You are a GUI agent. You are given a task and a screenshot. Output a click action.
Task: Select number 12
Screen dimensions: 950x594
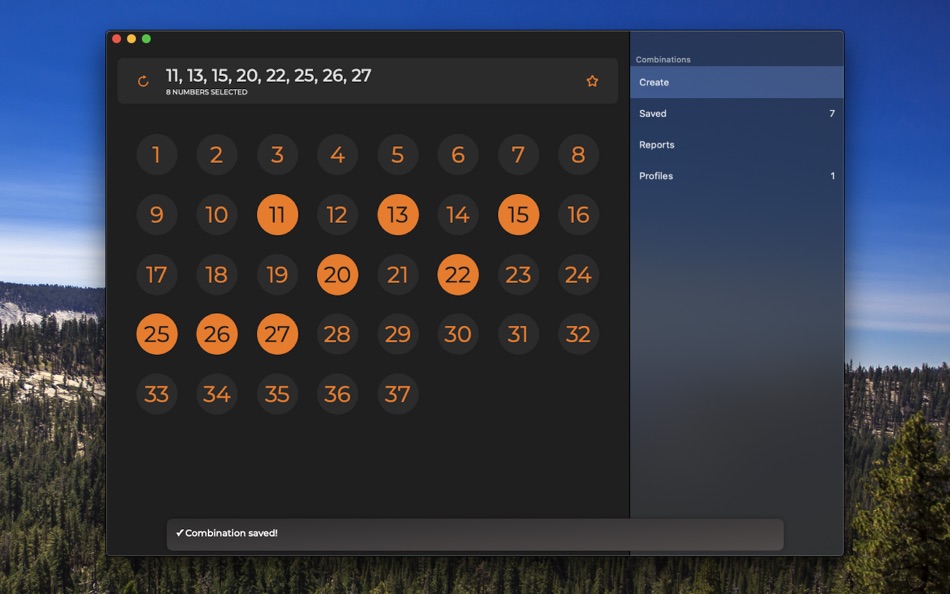click(337, 215)
